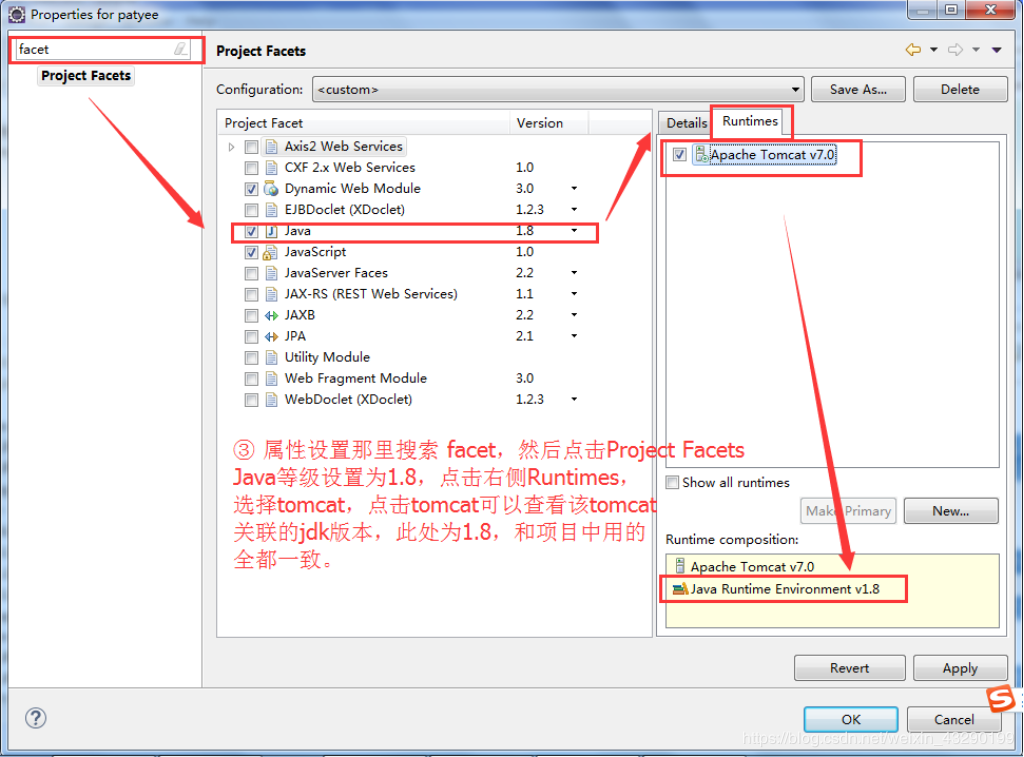This screenshot has height=757, width=1024.
Task: Click the Dynamic Web Module globe icon
Action: click(271, 189)
